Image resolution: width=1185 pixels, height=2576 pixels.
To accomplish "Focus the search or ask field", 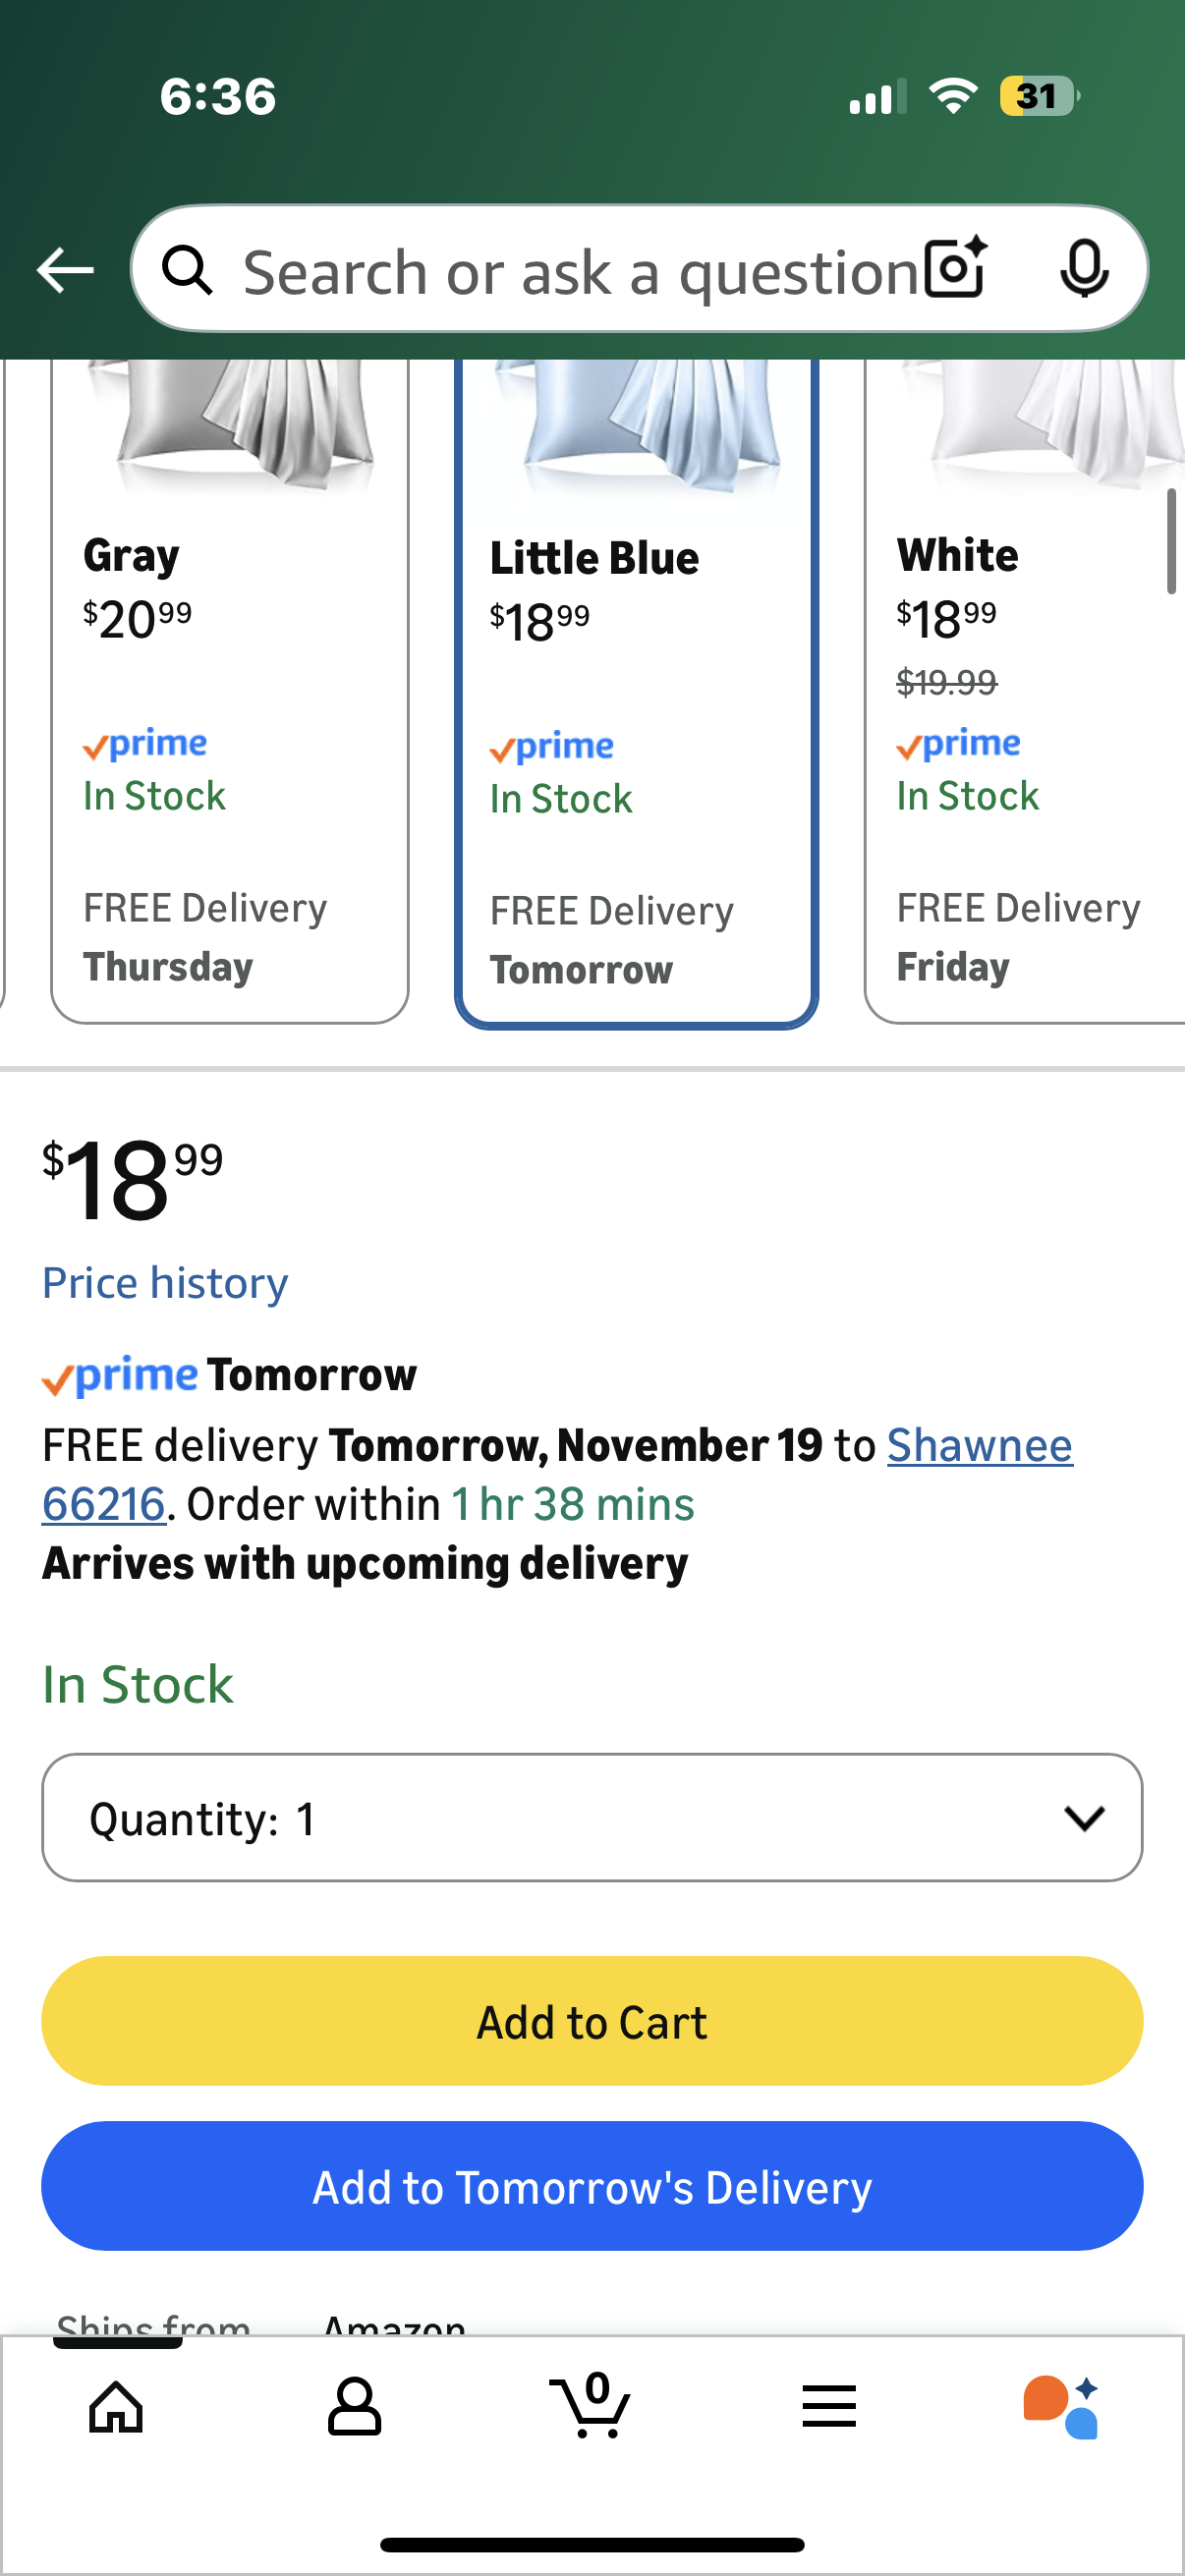I will tap(580, 270).
